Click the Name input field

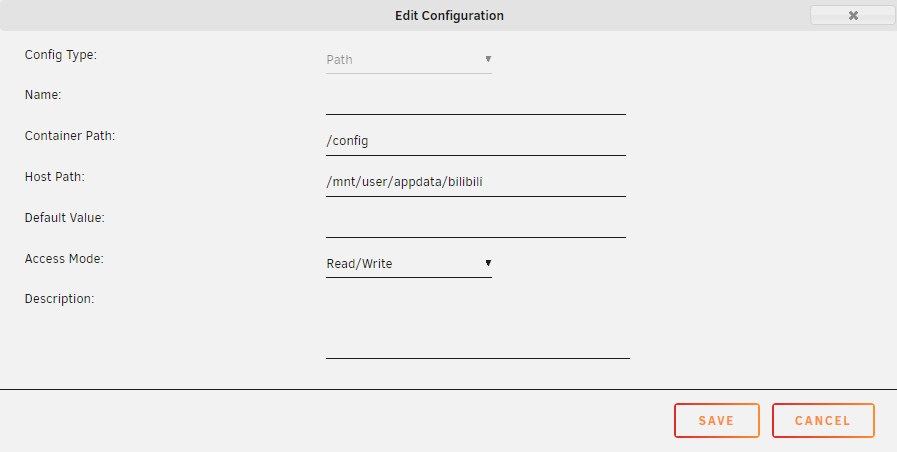coord(475,100)
